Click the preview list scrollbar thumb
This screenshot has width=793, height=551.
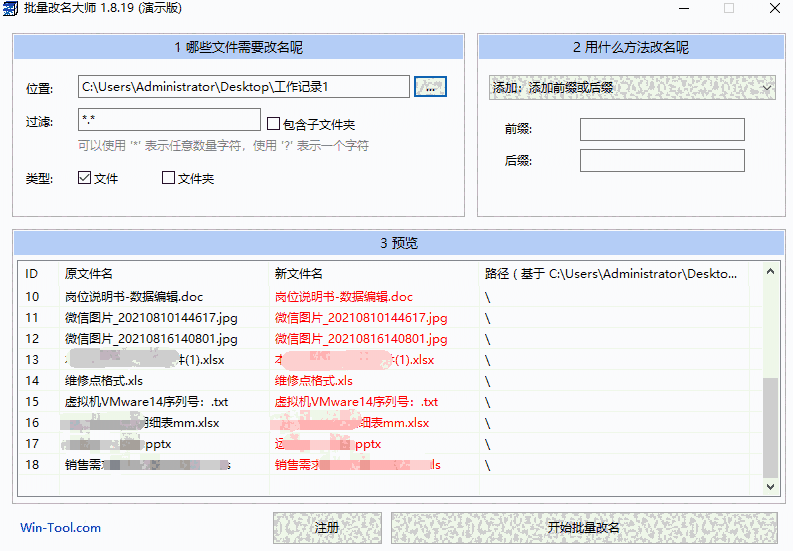[770, 428]
